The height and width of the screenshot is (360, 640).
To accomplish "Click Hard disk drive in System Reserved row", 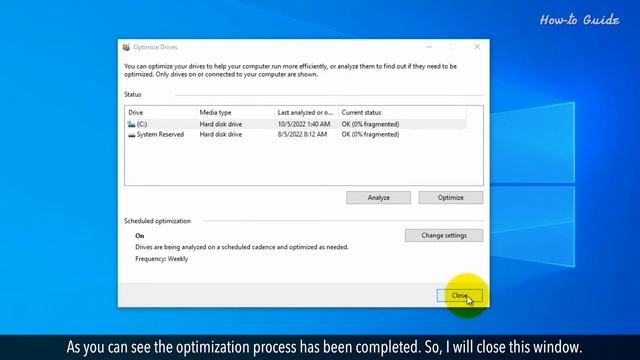I will coord(220,134).
